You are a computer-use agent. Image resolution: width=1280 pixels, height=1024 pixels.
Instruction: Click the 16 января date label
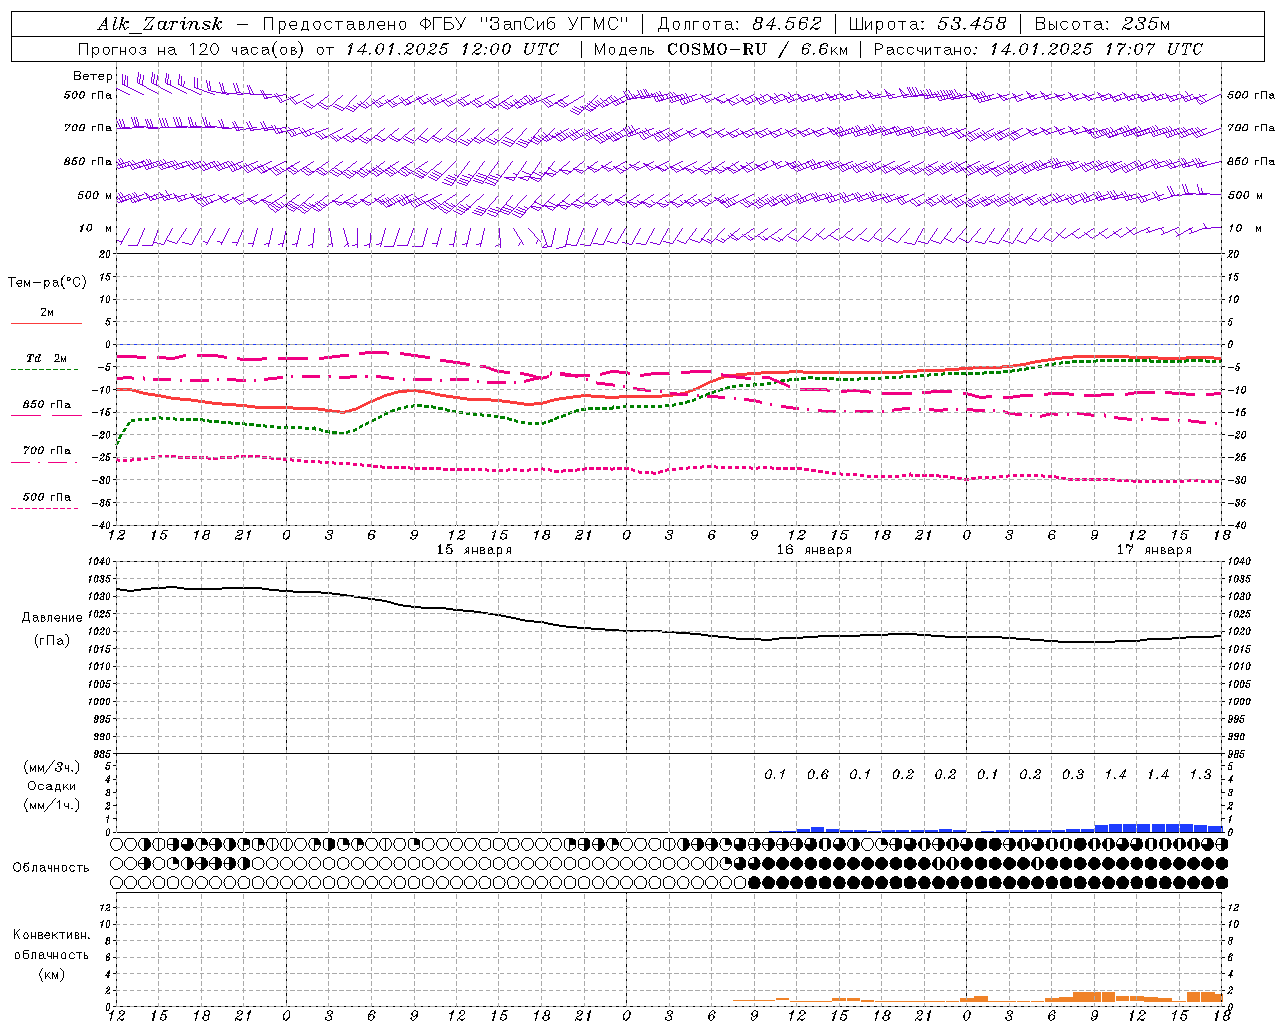[x=814, y=550]
